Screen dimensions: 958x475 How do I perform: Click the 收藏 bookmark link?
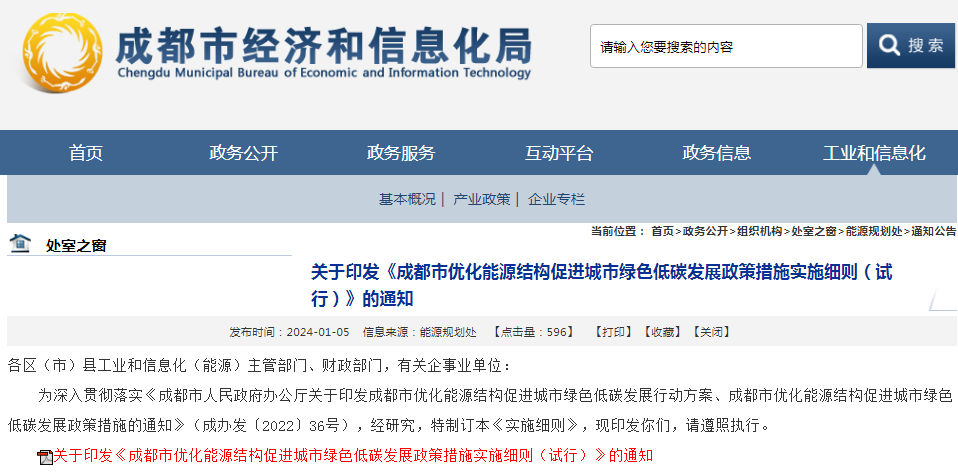click(661, 332)
